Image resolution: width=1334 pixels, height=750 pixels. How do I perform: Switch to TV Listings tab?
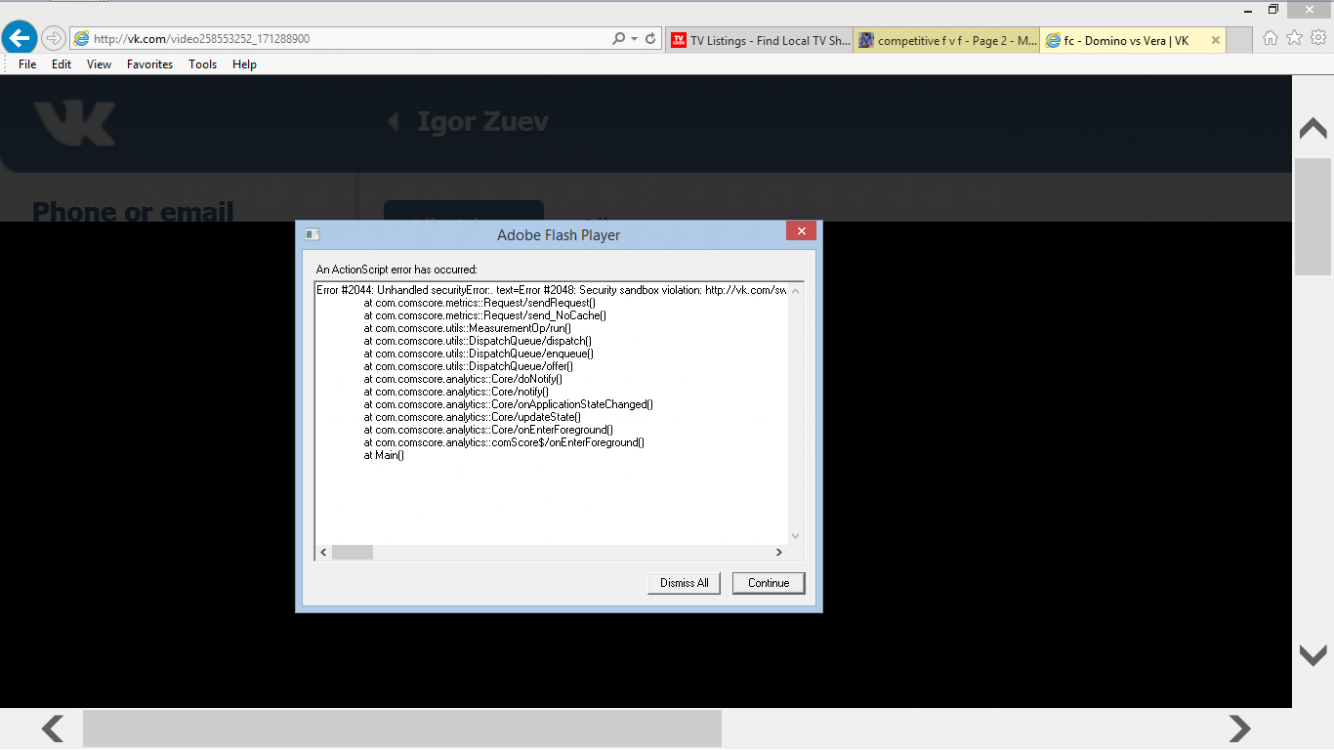(760, 41)
